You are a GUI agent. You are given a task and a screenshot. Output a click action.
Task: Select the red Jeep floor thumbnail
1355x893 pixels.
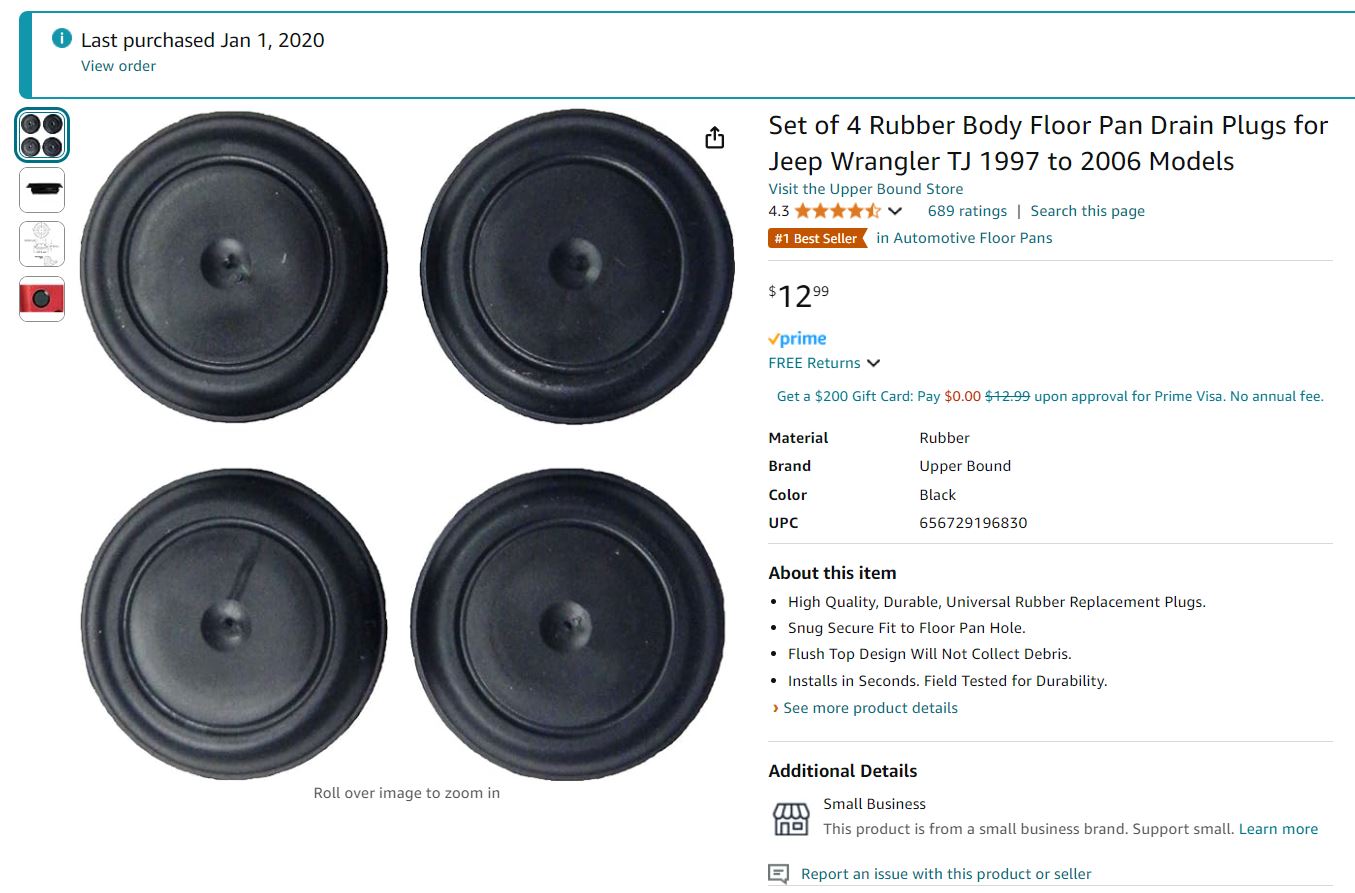[42, 298]
